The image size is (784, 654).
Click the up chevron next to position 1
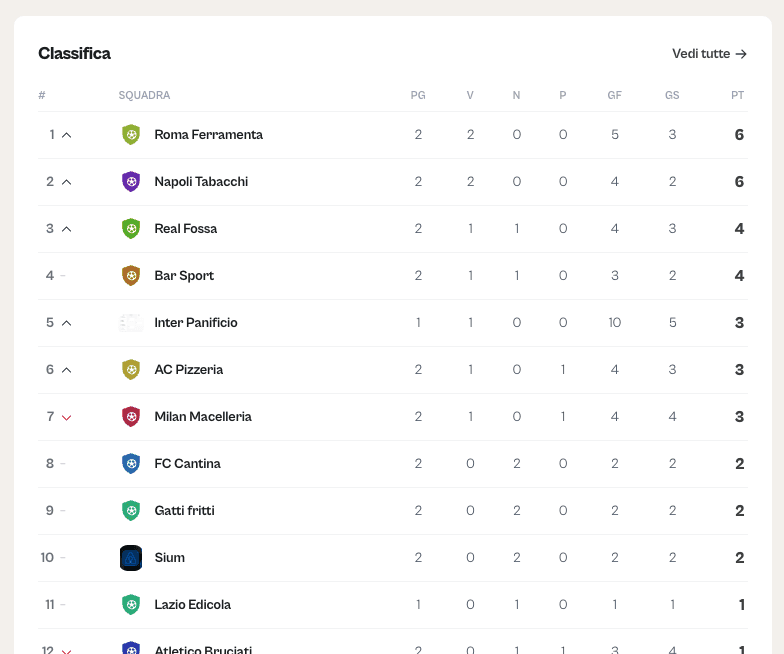pyautogui.click(x=66, y=135)
